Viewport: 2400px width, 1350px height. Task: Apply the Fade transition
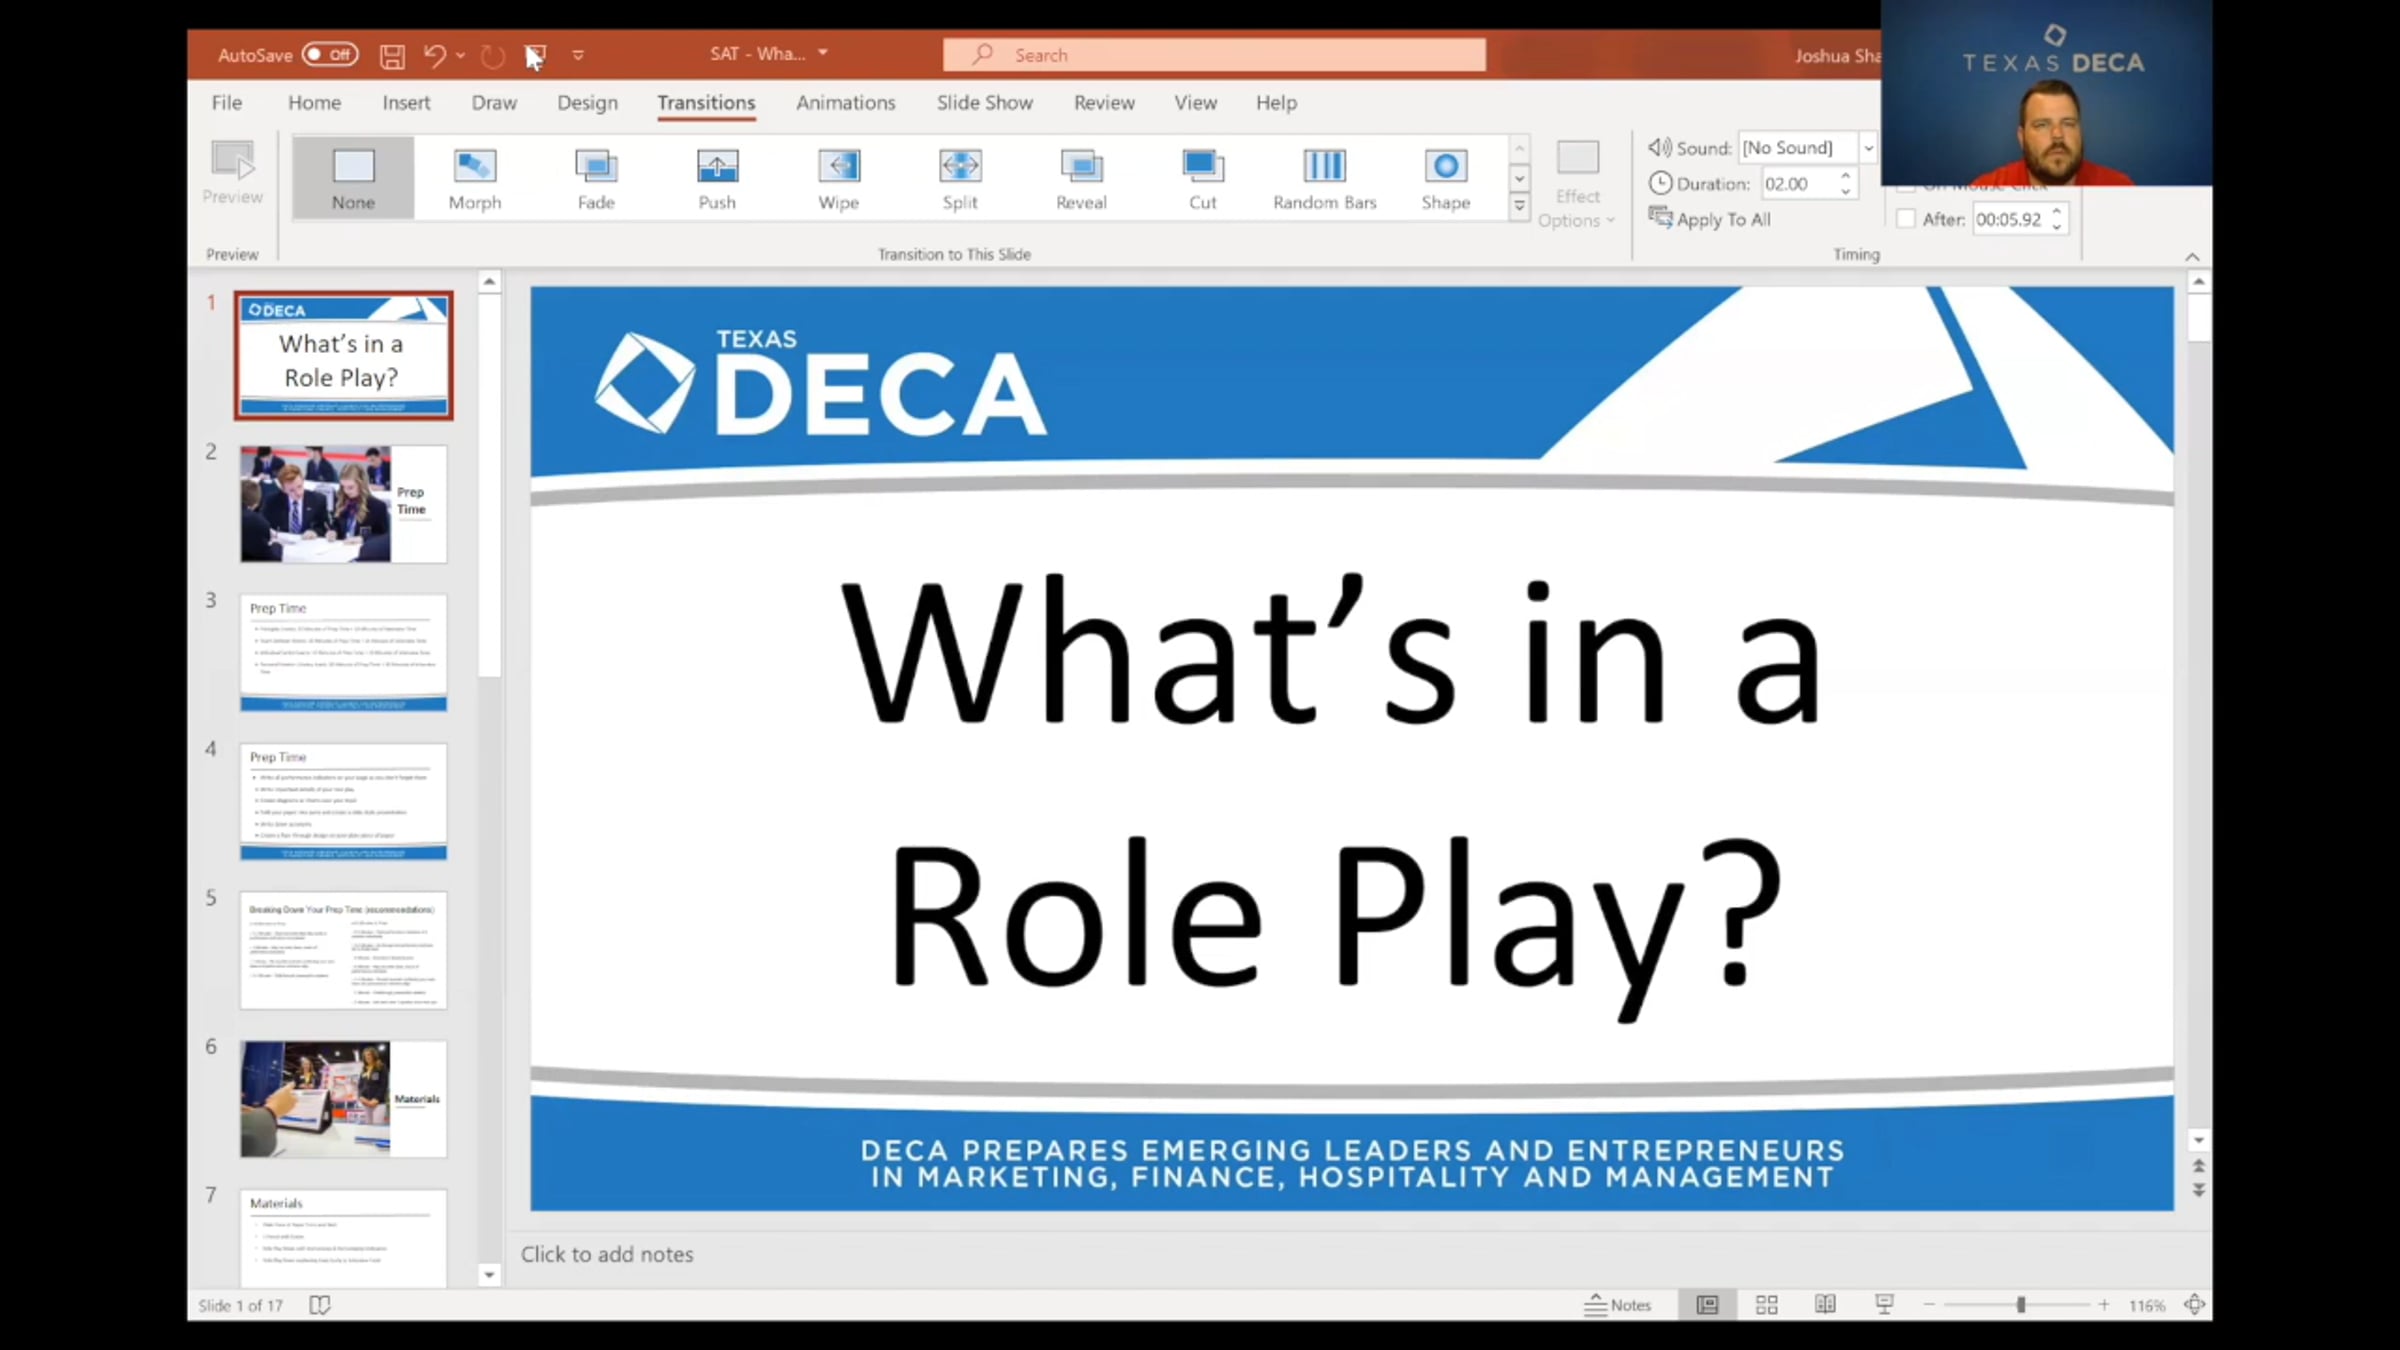coord(596,178)
